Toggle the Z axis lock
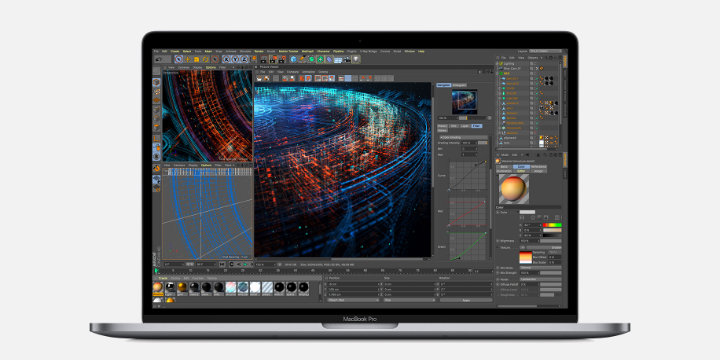This screenshot has width=720, height=360. pyautogui.click(x=244, y=59)
